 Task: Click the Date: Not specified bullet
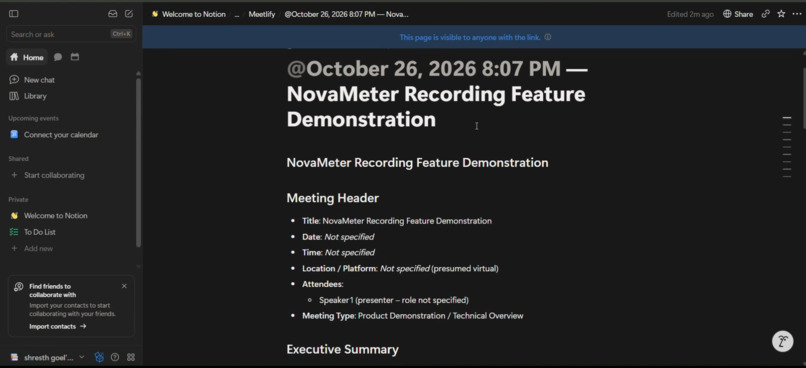[x=338, y=237]
